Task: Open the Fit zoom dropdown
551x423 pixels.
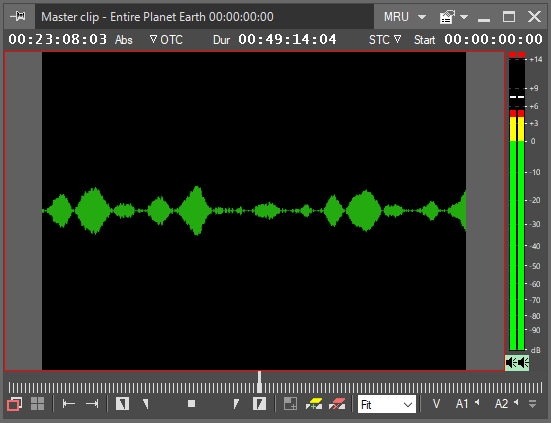Action: click(387, 404)
